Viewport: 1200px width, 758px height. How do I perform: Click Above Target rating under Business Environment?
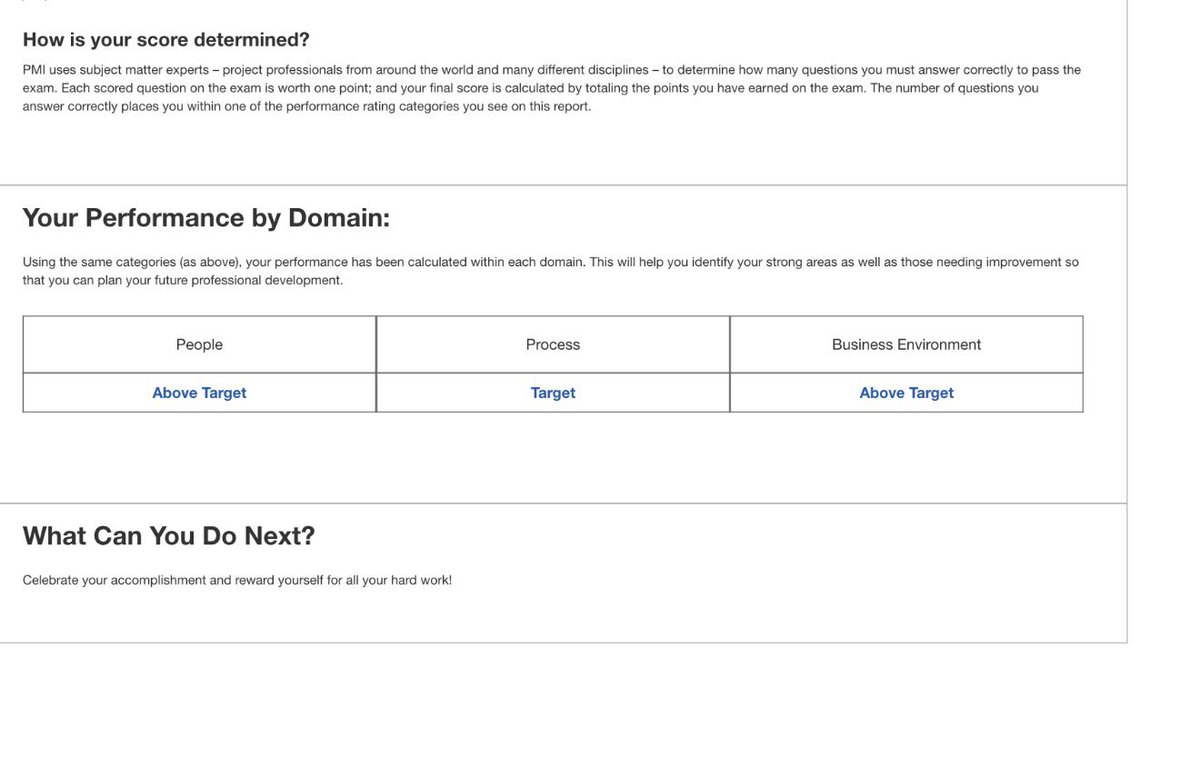point(906,393)
